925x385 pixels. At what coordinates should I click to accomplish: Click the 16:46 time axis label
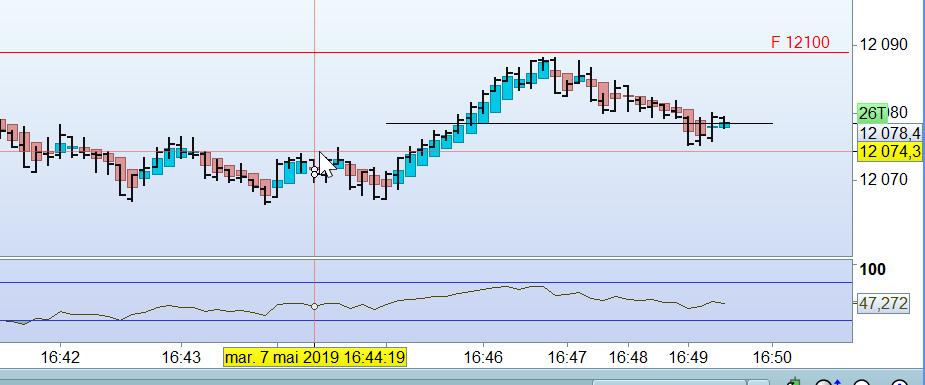point(483,357)
